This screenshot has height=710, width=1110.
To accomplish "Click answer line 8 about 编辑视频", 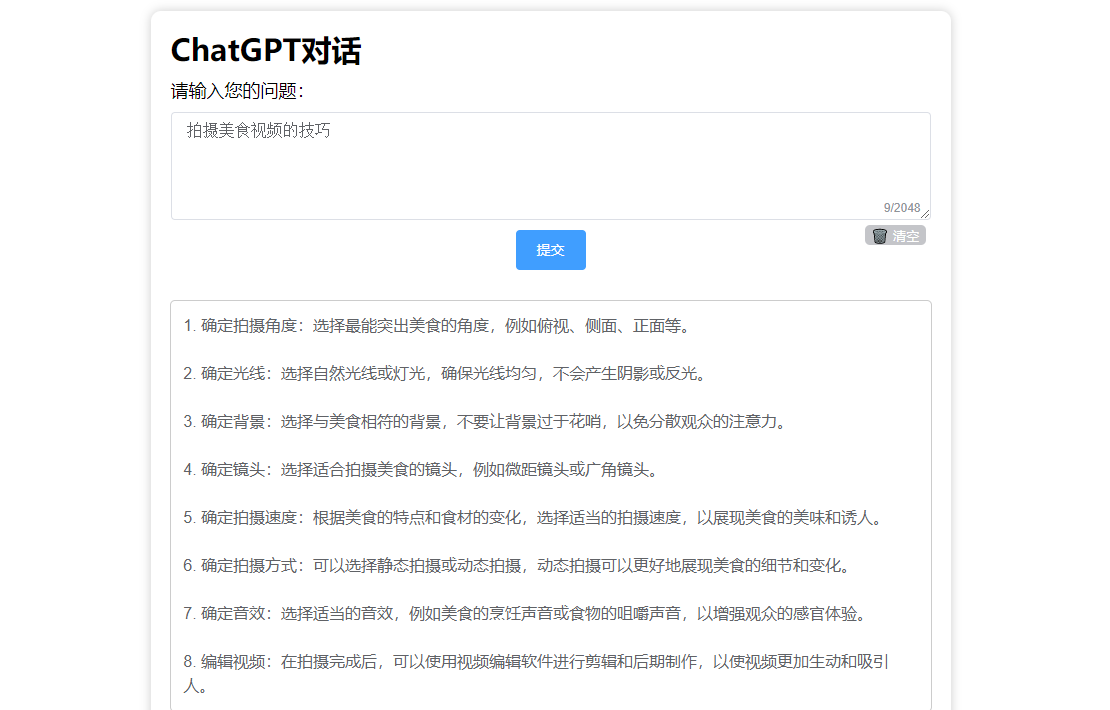I will 536,673.
